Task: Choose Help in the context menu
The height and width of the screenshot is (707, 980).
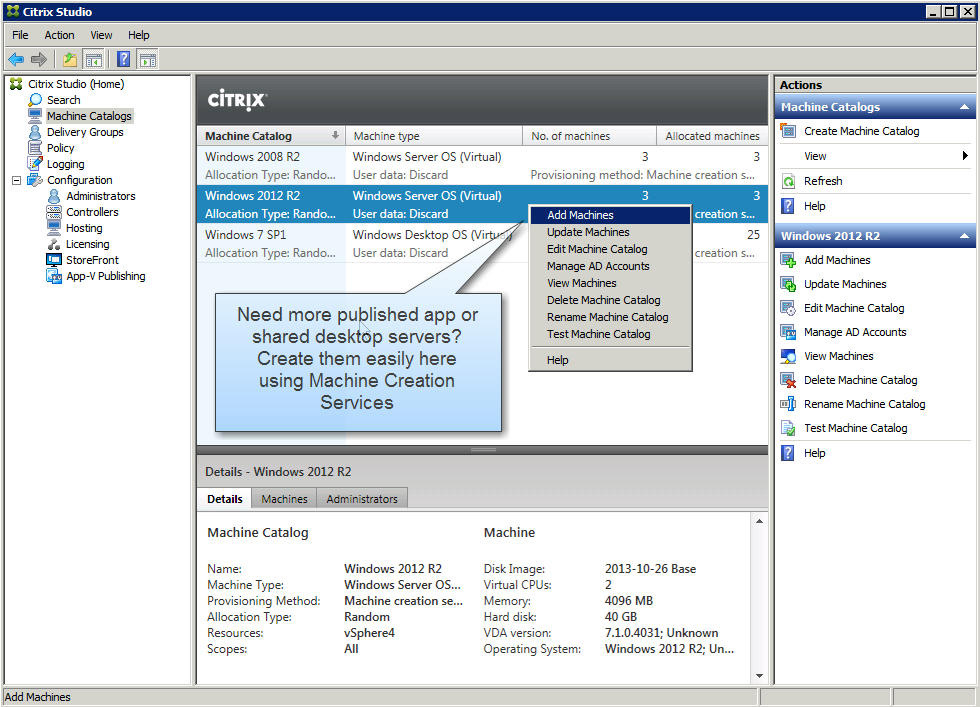Action: pos(610,360)
